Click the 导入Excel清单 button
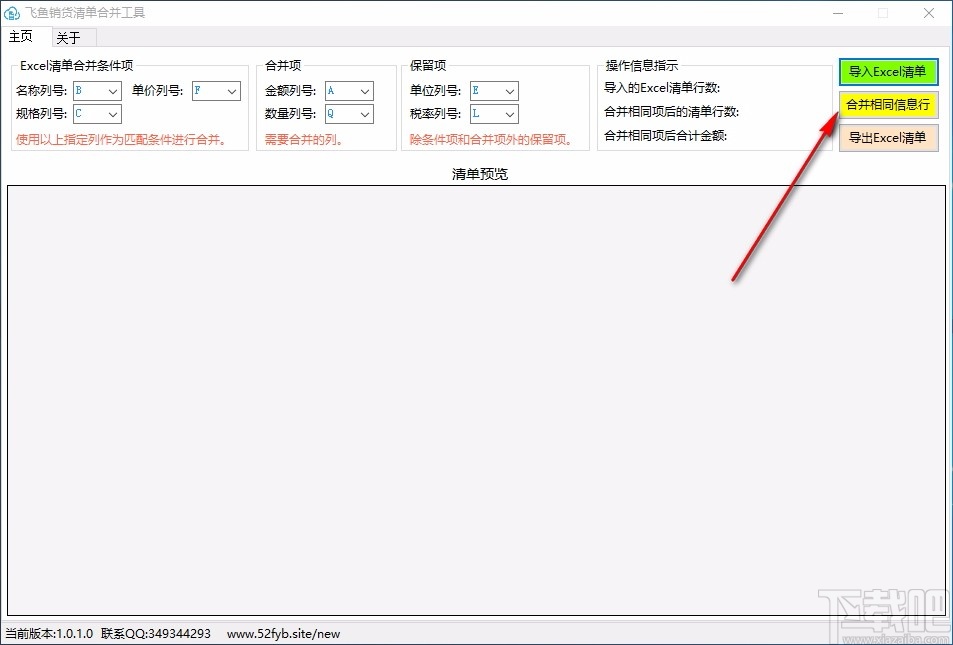The height and width of the screenshot is (645, 953). pyautogui.click(x=888, y=71)
